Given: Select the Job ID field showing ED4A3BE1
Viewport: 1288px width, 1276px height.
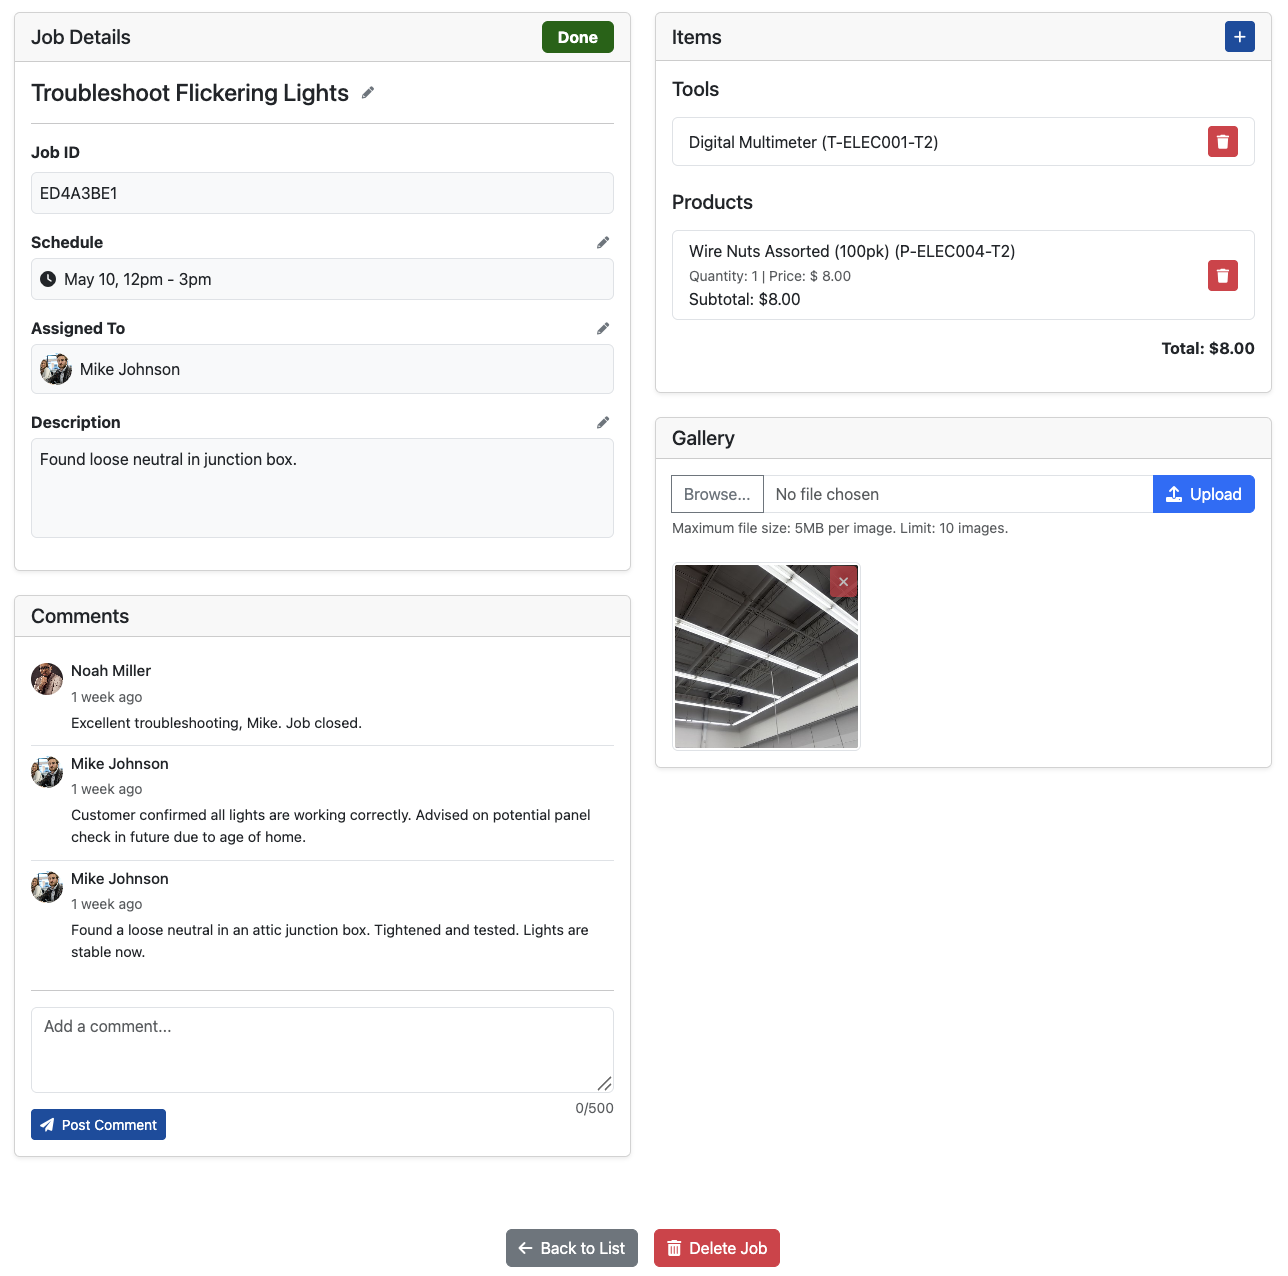Looking at the screenshot, I should point(322,193).
